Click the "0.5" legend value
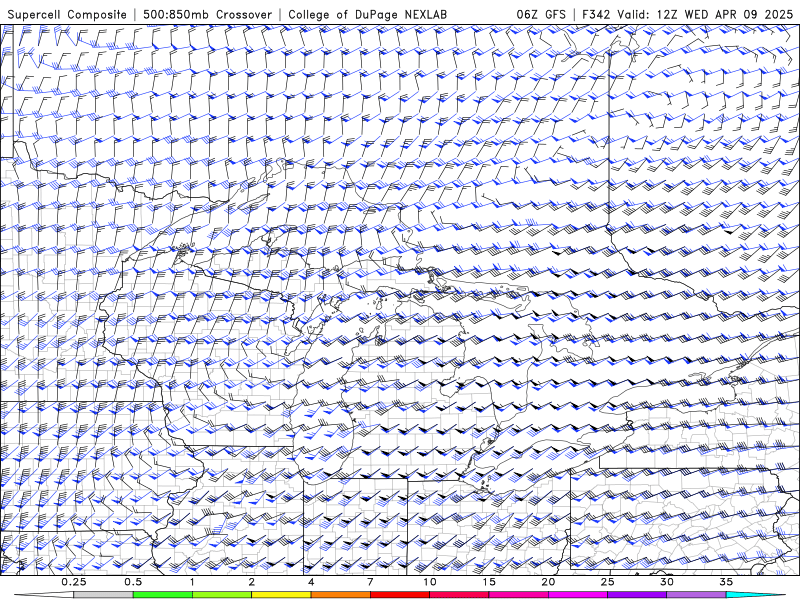This screenshot has height=600, width=800. [x=133, y=582]
